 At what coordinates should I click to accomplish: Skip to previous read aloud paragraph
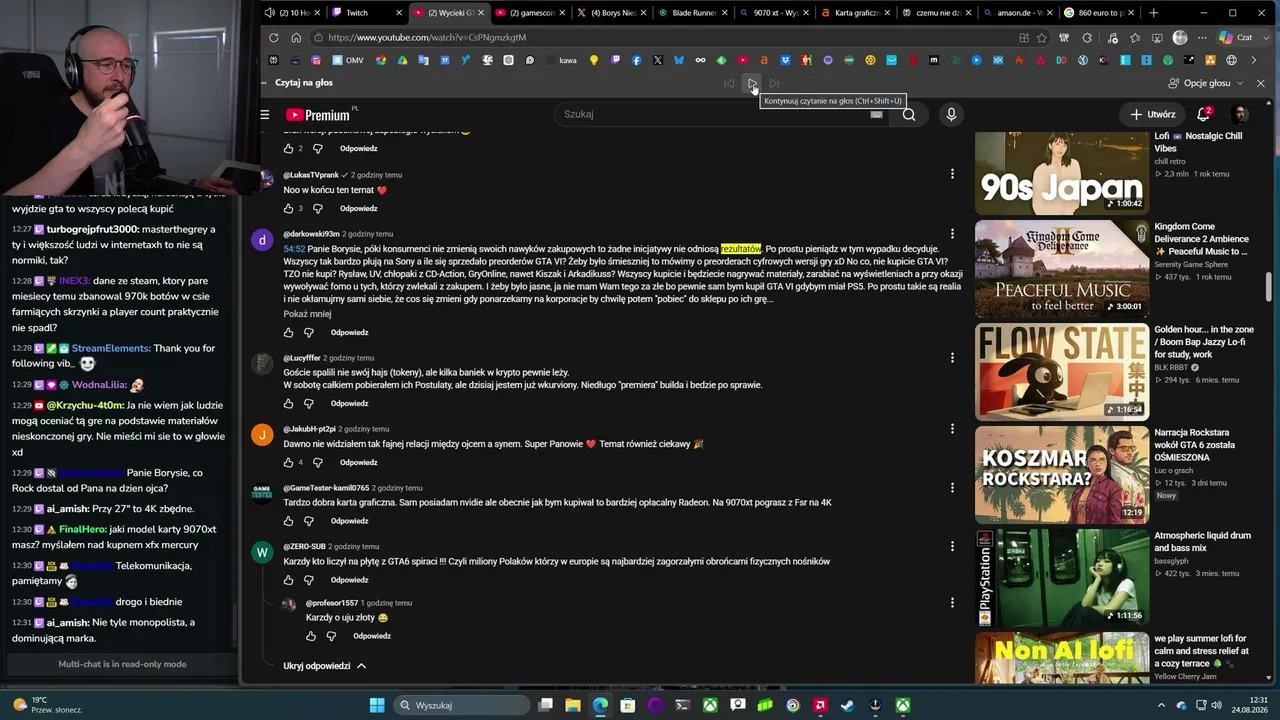tap(729, 83)
